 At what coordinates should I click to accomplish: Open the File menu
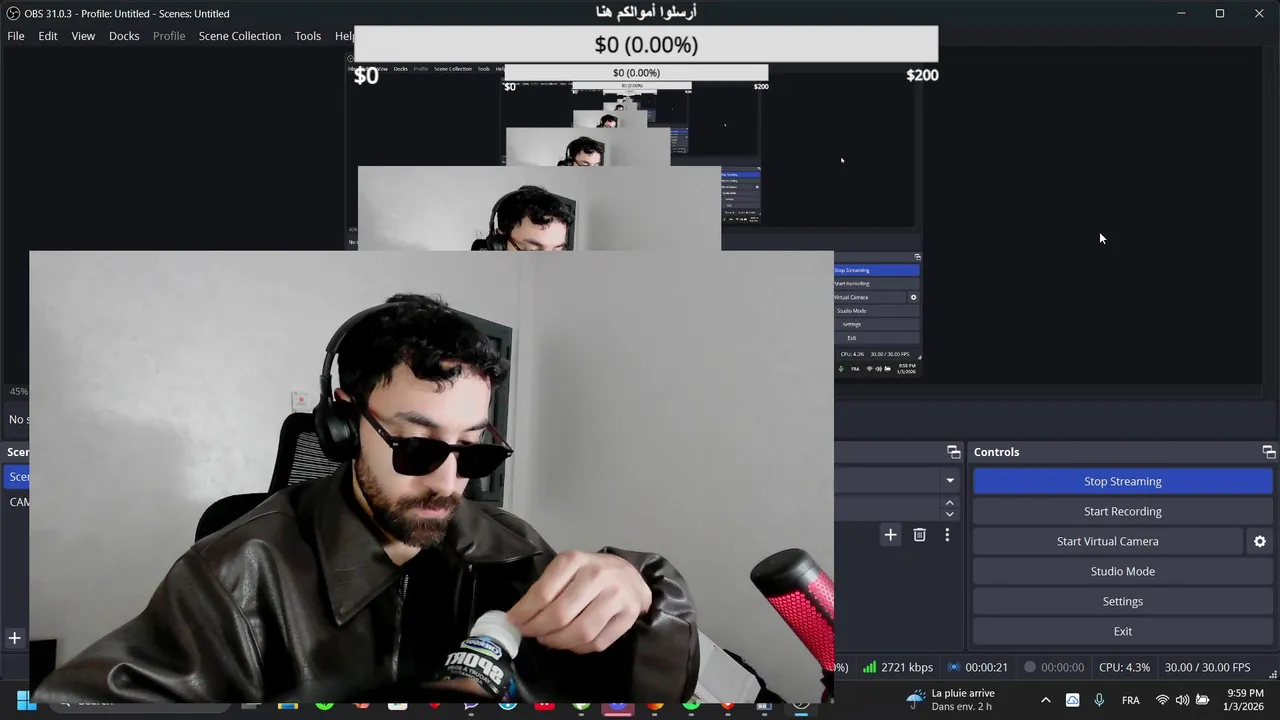coord(16,36)
